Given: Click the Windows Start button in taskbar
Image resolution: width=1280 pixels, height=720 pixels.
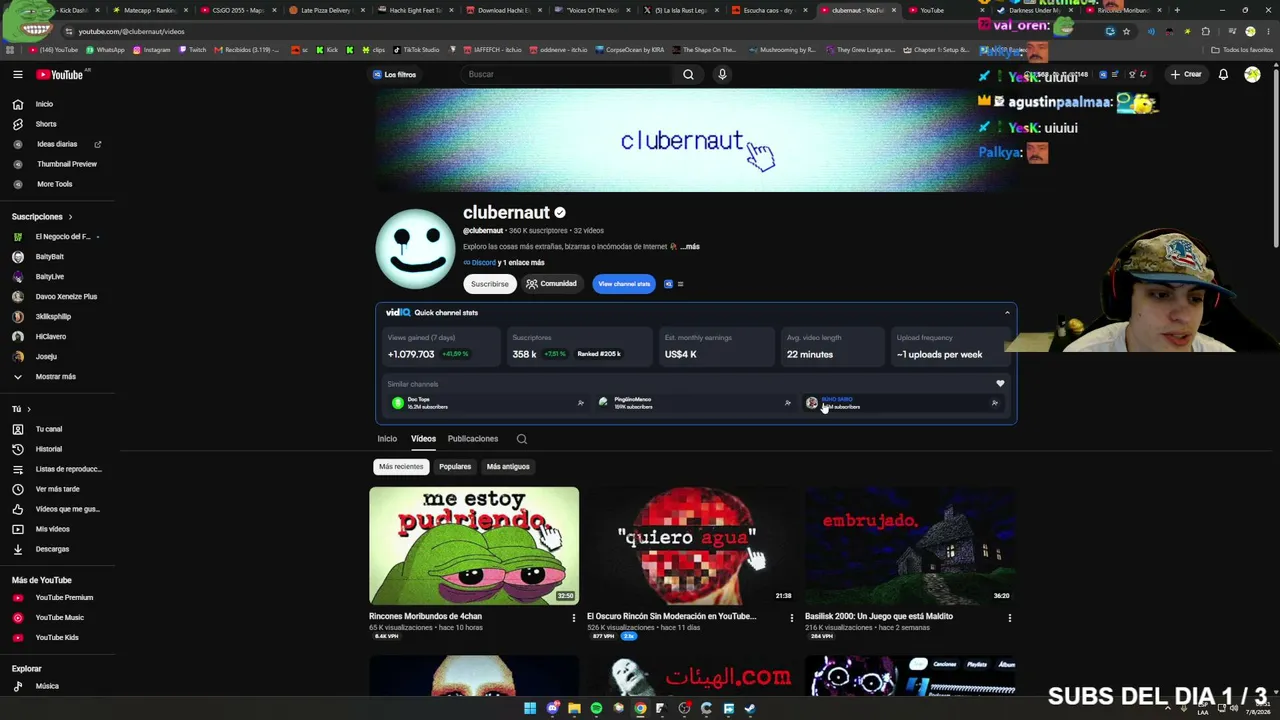Looking at the screenshot, I should click(x=530, y=709).
